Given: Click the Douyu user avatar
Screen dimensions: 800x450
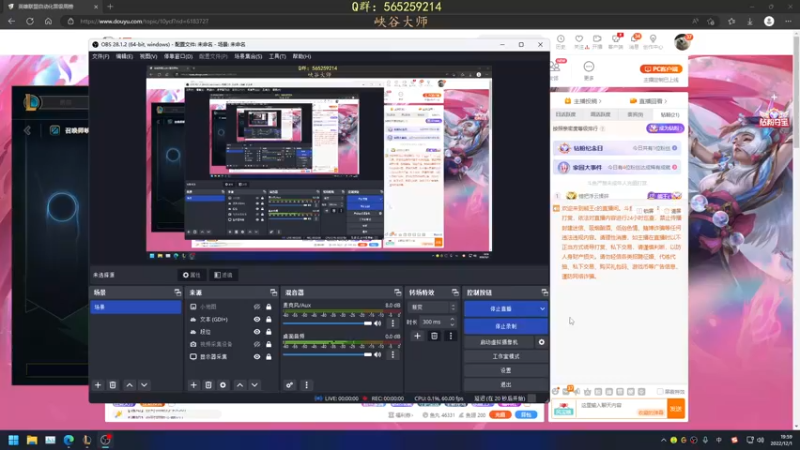Looking at the screenshot, I should 682,42.
